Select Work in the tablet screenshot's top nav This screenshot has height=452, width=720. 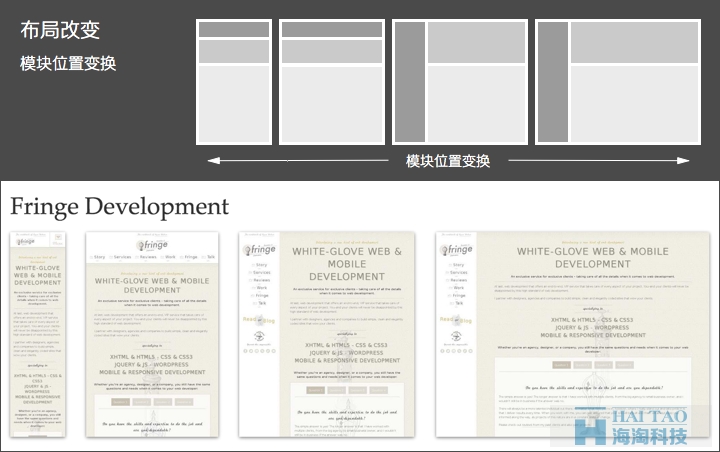(169, 257)
